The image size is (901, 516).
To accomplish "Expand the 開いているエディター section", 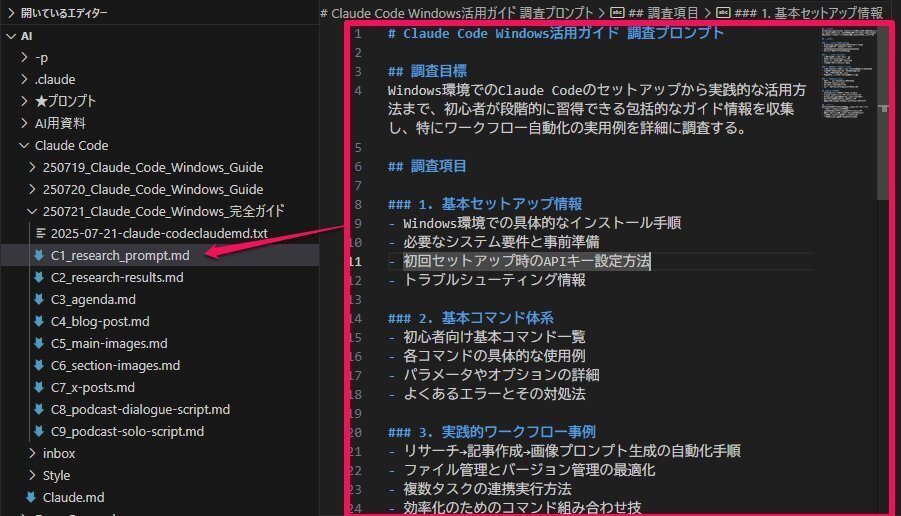I will coord(11,12).
